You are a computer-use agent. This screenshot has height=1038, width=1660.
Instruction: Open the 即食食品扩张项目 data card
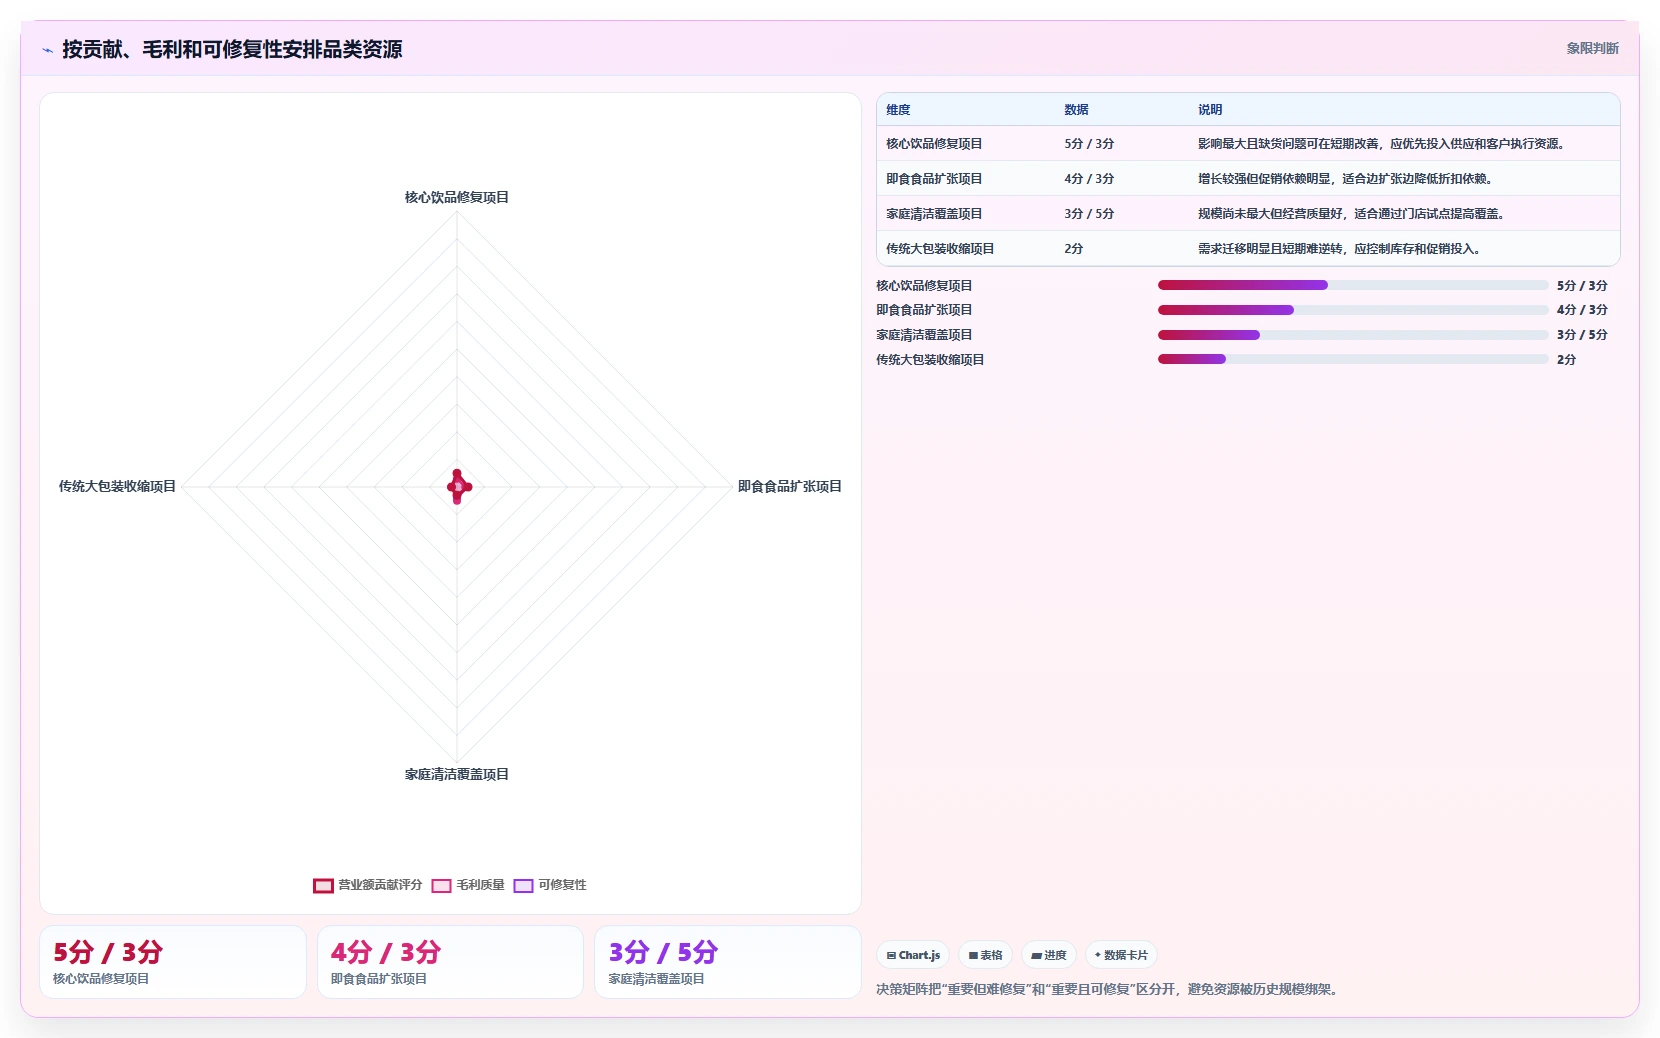(450, 962)
